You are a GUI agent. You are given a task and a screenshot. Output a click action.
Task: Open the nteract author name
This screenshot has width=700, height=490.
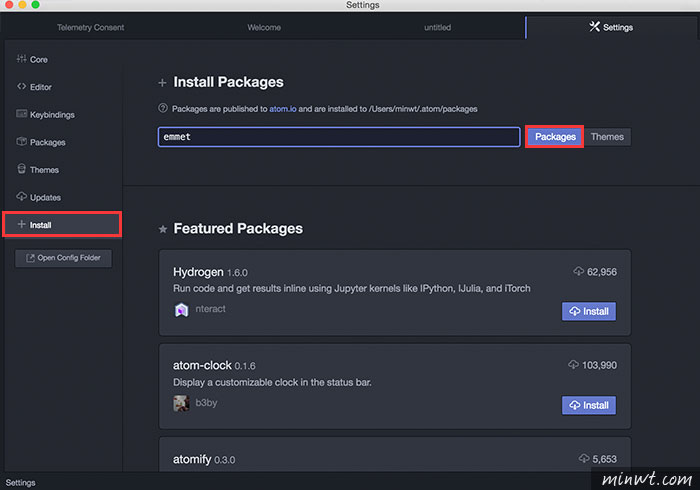coord(210,309)
